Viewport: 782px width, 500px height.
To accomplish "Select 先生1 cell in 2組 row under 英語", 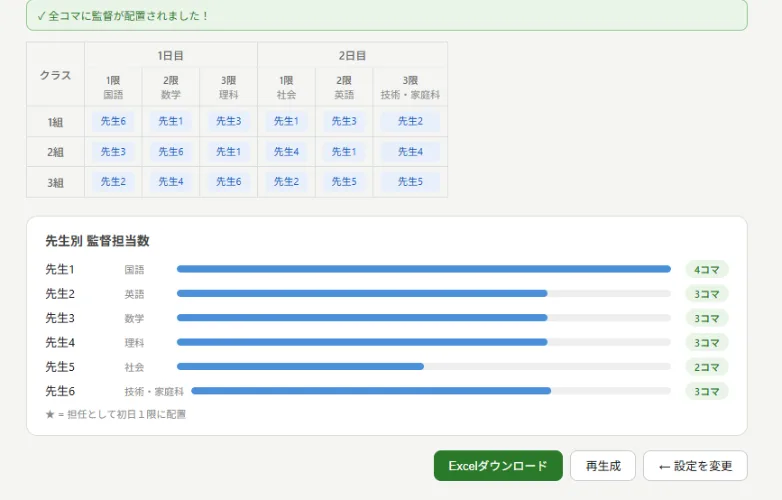I will click(x=344, y=152).
